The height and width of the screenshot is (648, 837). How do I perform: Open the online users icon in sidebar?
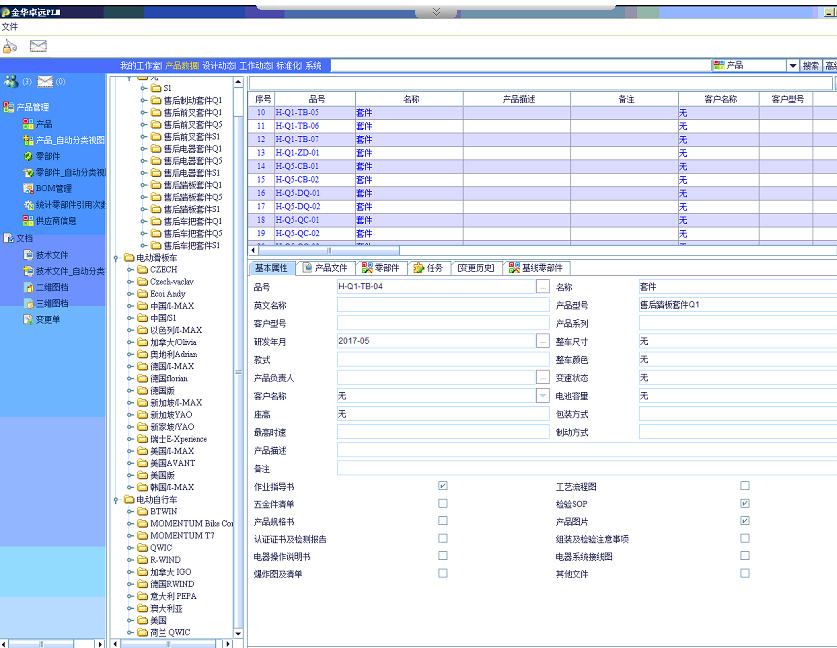point(11,81)
